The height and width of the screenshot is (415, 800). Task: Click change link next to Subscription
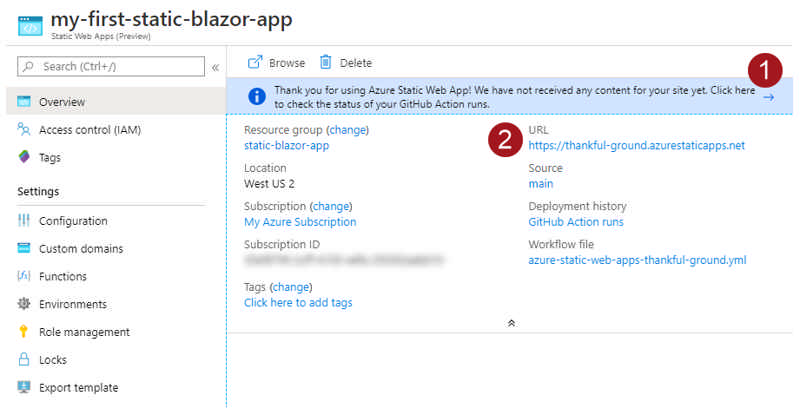coord(331,206)
